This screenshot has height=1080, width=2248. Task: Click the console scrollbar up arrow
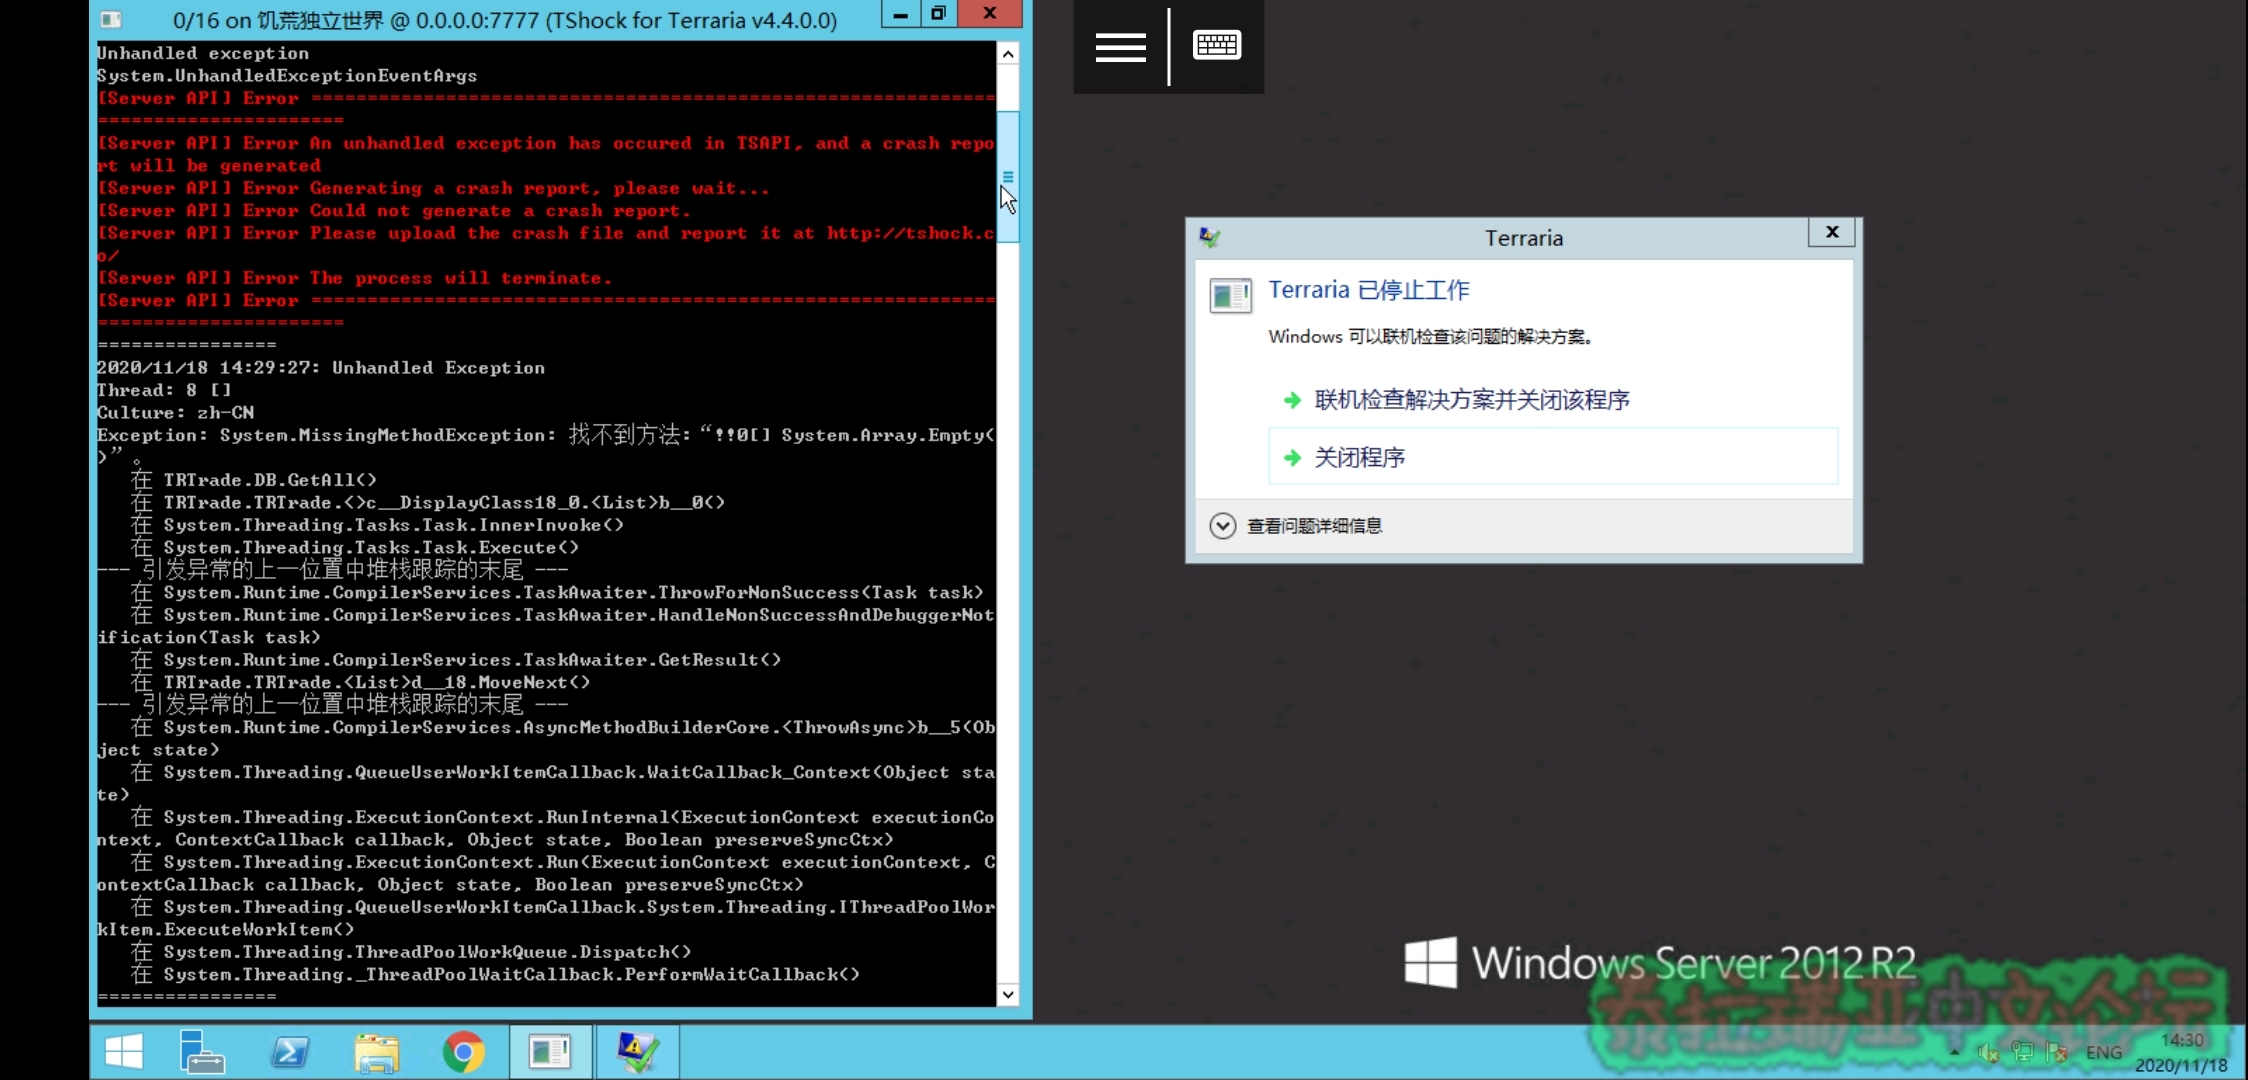coord(1008,55)
